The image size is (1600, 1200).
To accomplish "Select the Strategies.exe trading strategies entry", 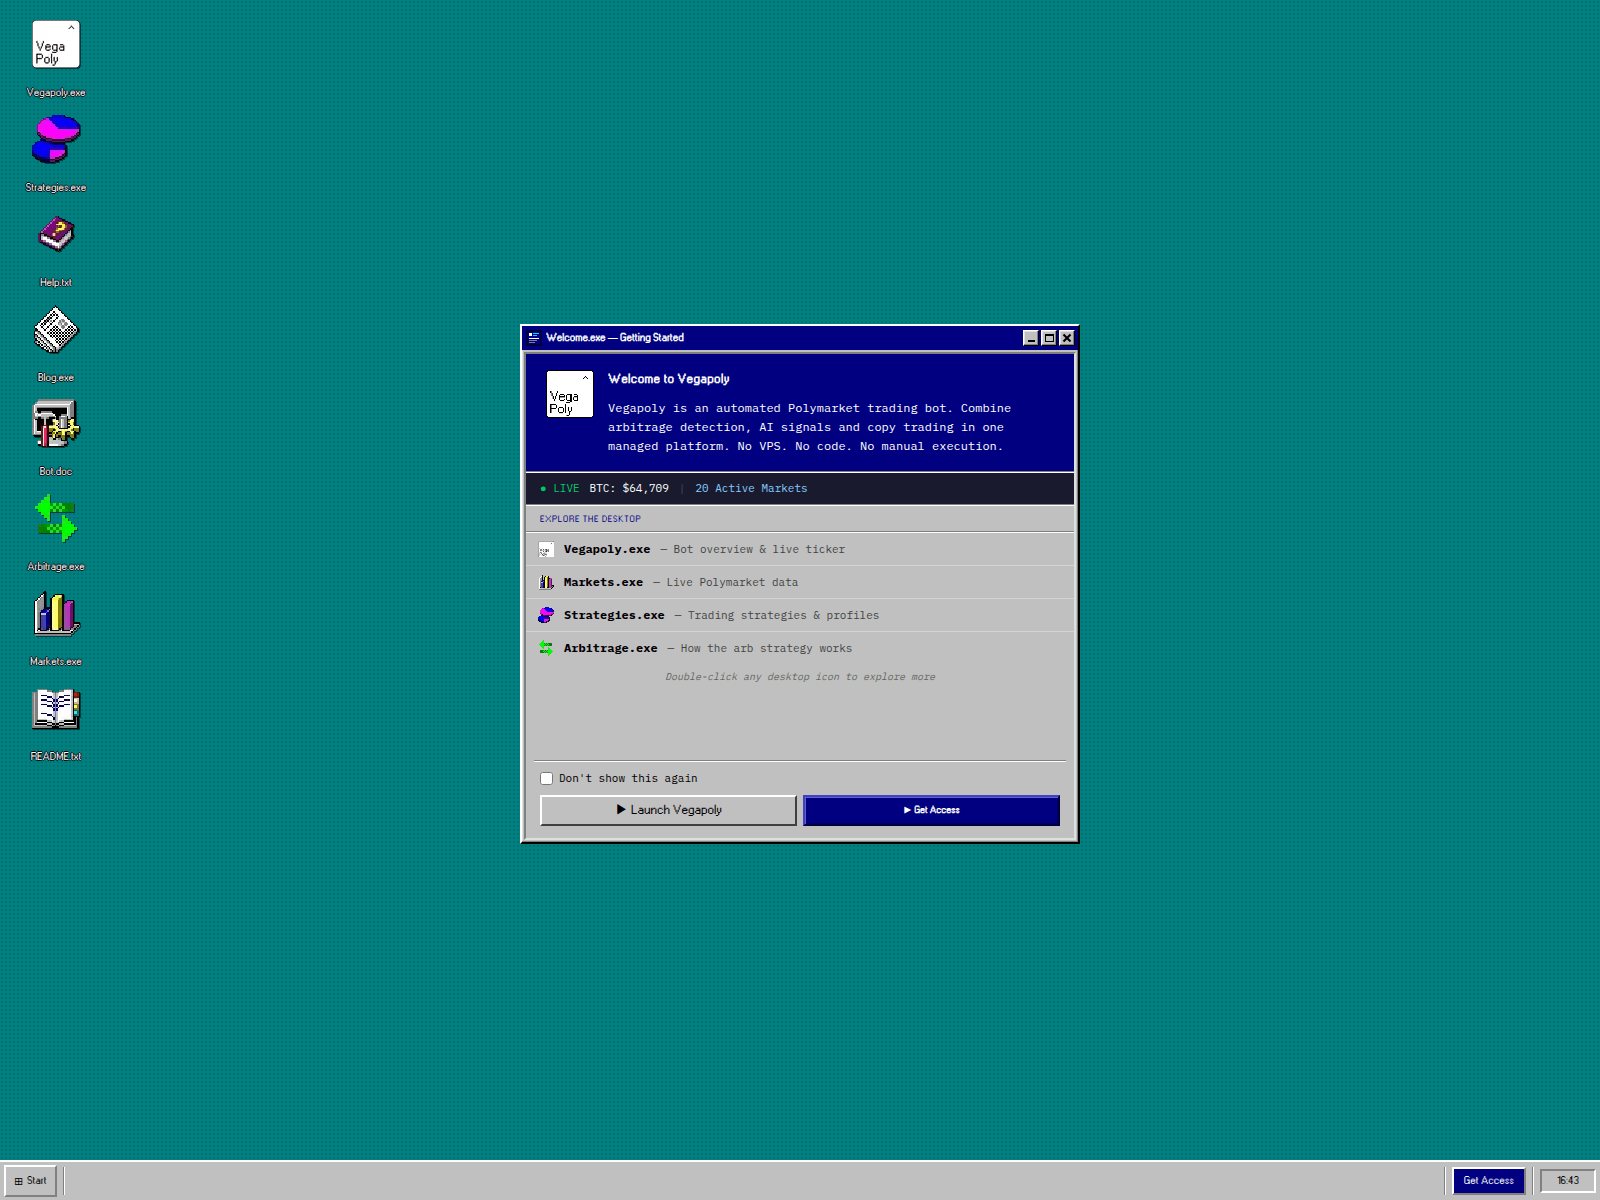I will (800, 615).
